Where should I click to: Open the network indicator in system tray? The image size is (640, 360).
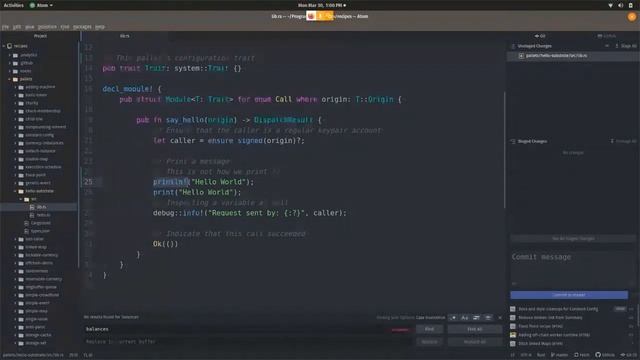click(610, 5)
